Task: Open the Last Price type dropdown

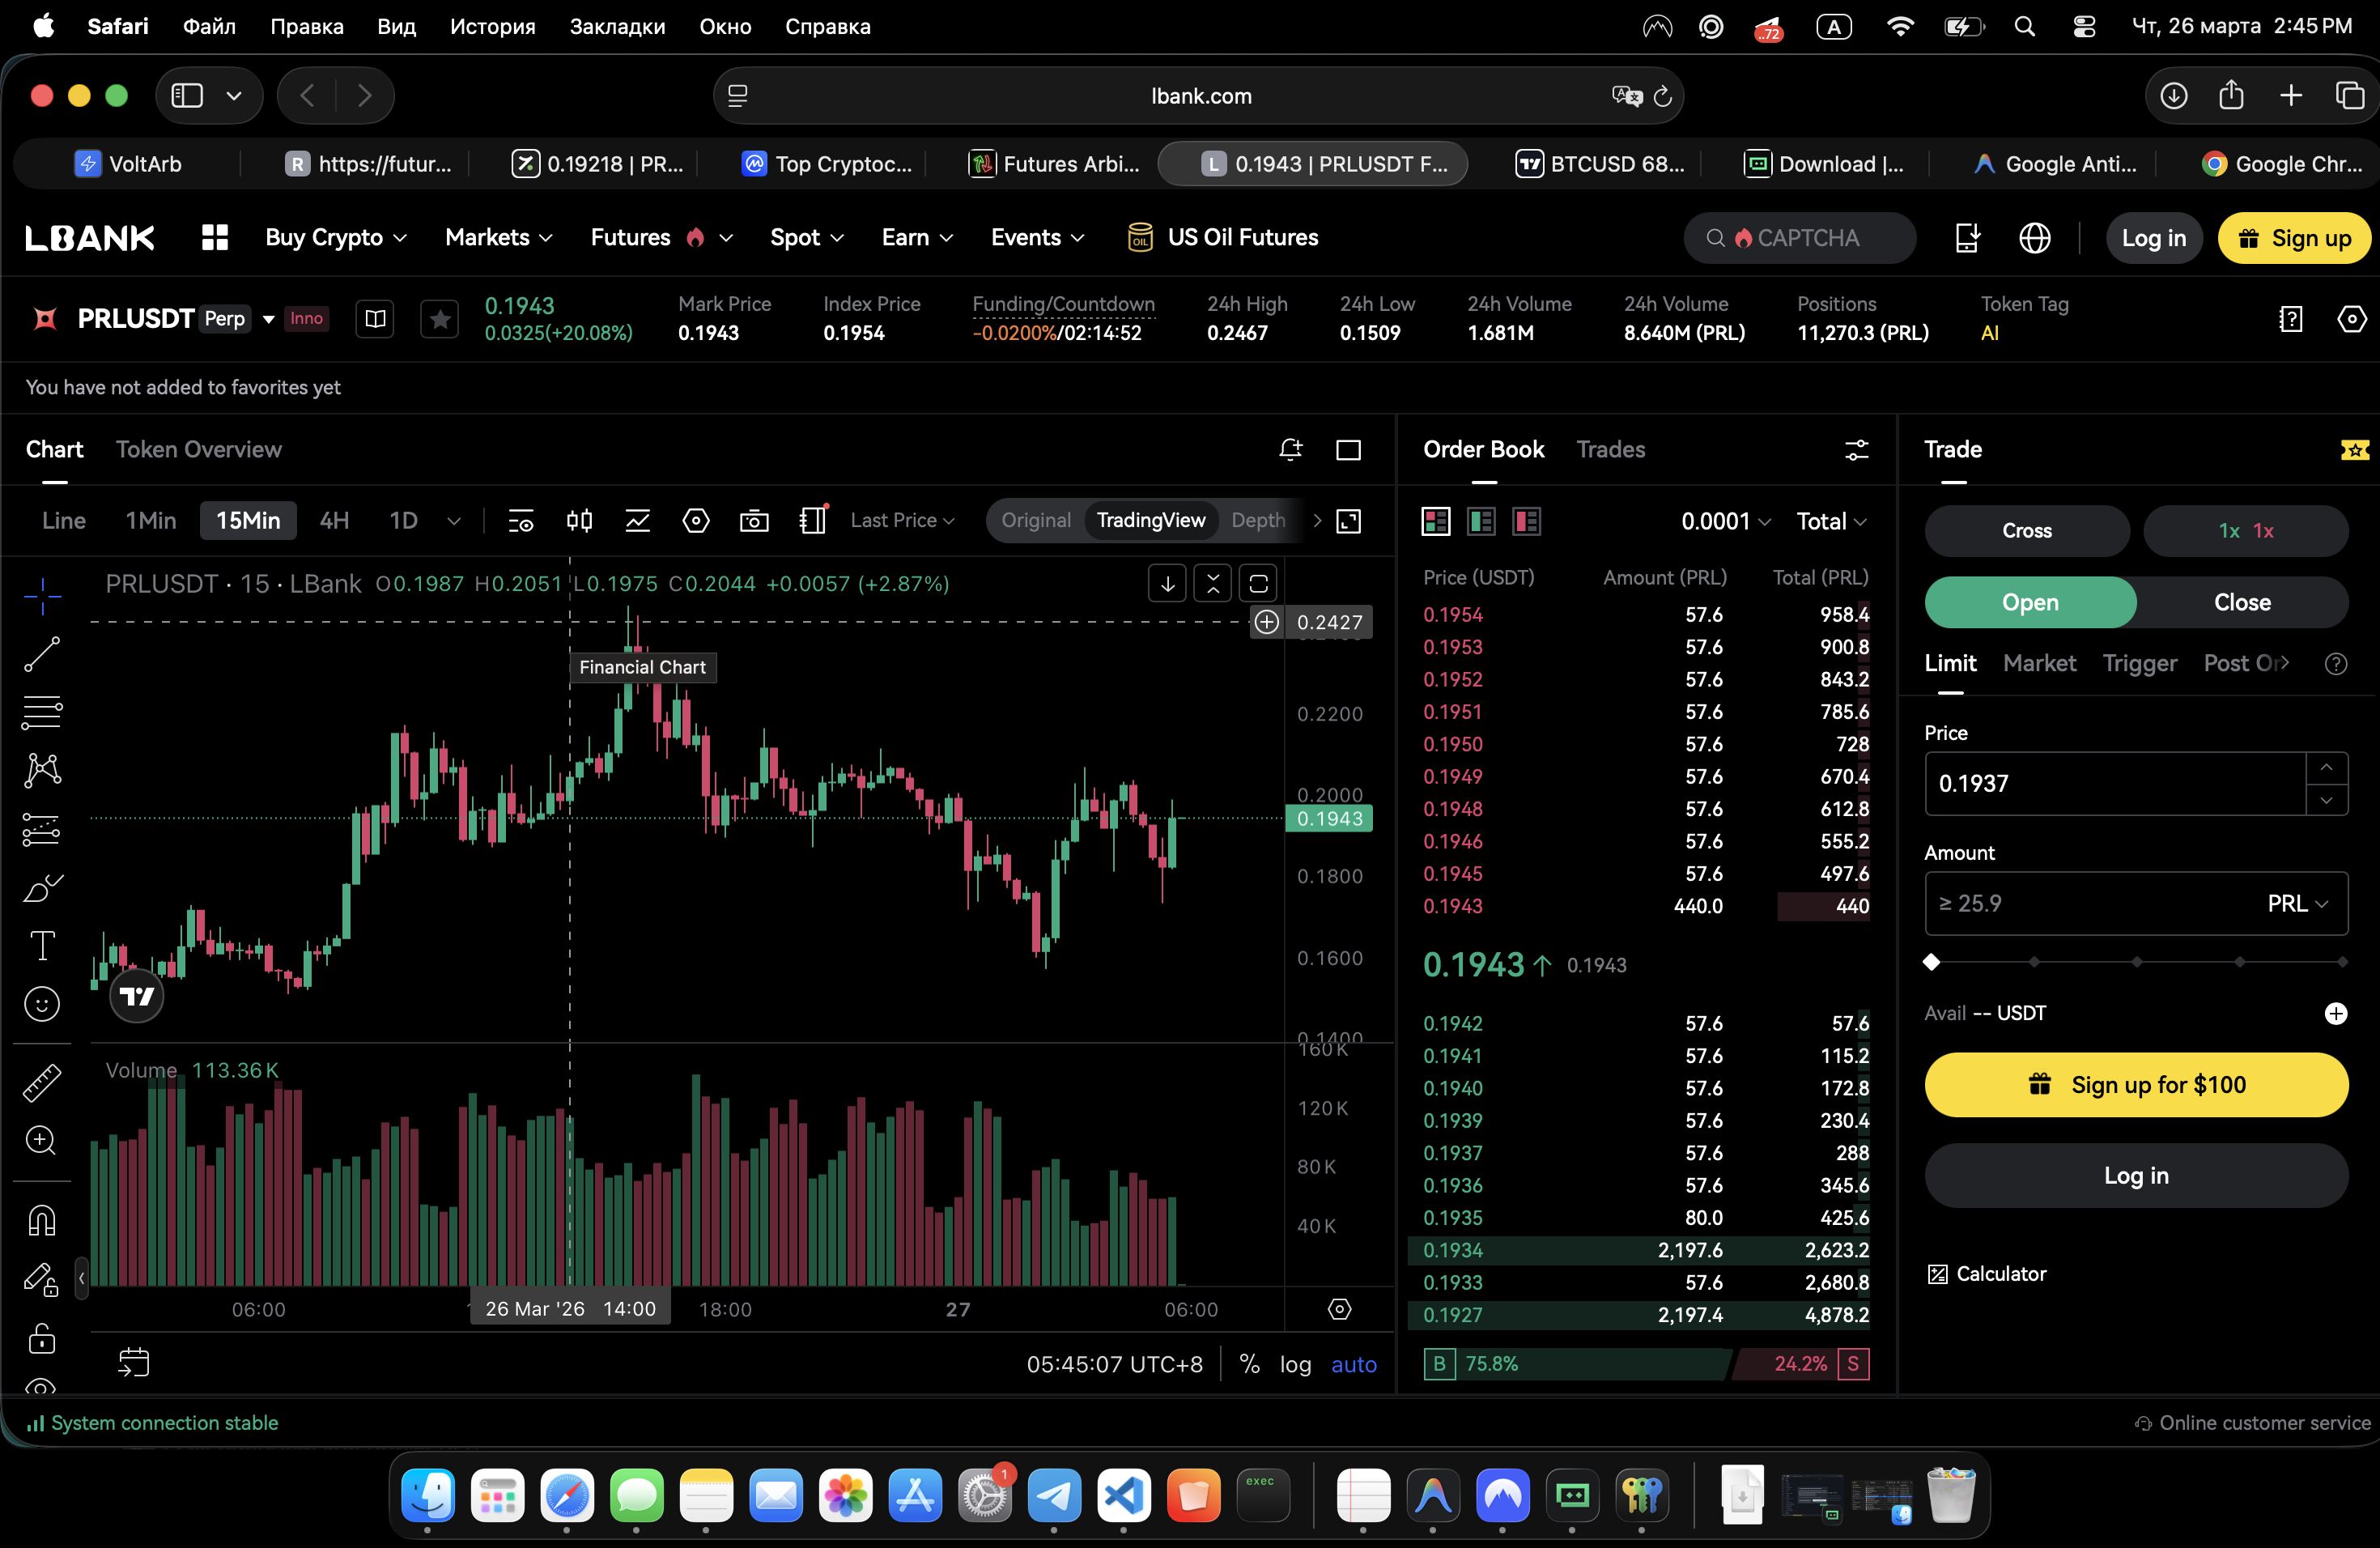Action: pyautogui.click(x=902, y=521)
